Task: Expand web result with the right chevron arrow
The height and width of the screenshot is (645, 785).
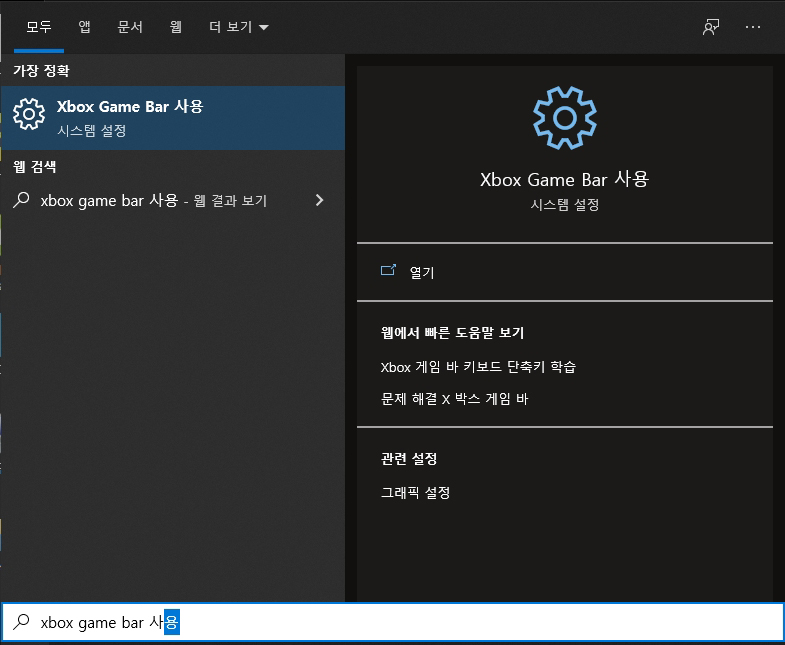Action: click(x=319, y=200)
